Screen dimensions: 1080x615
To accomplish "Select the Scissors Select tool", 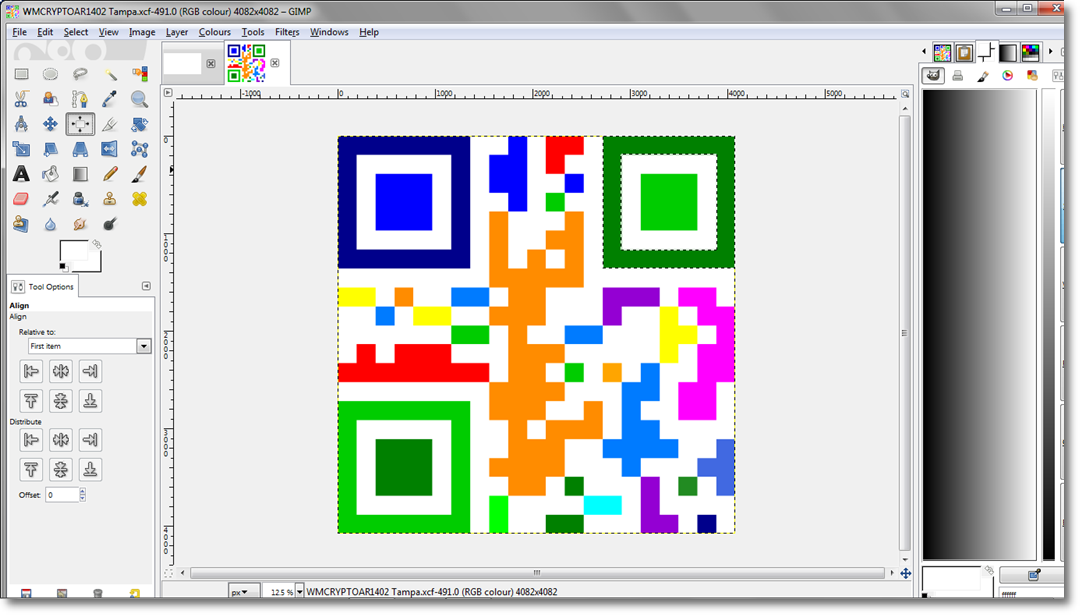I will 21,99.
